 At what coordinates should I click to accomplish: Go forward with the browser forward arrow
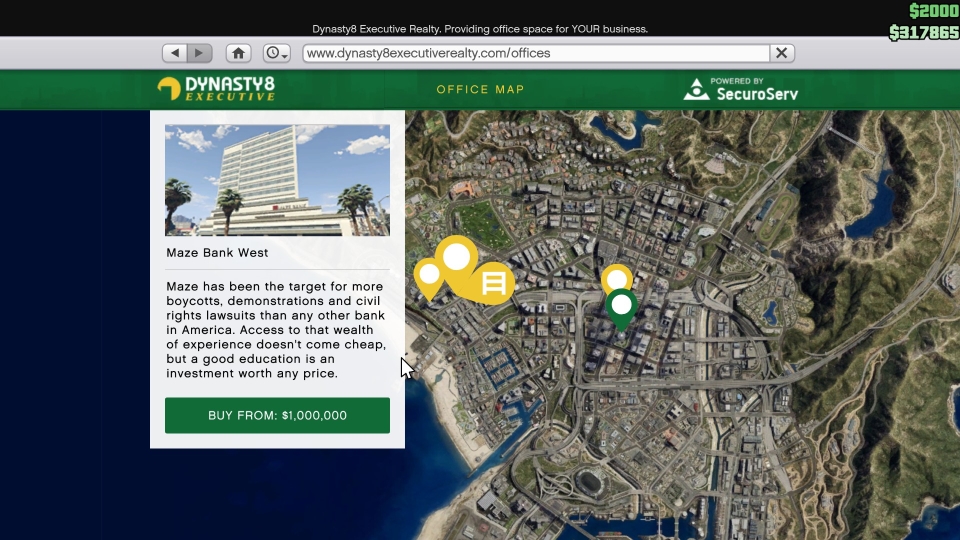tap(200, 53)
